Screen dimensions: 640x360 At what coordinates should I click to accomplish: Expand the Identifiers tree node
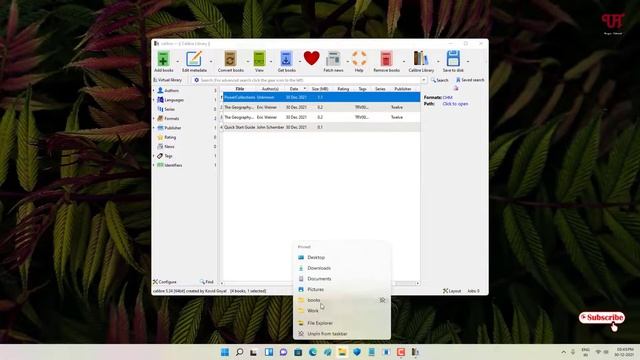point(154,165)
